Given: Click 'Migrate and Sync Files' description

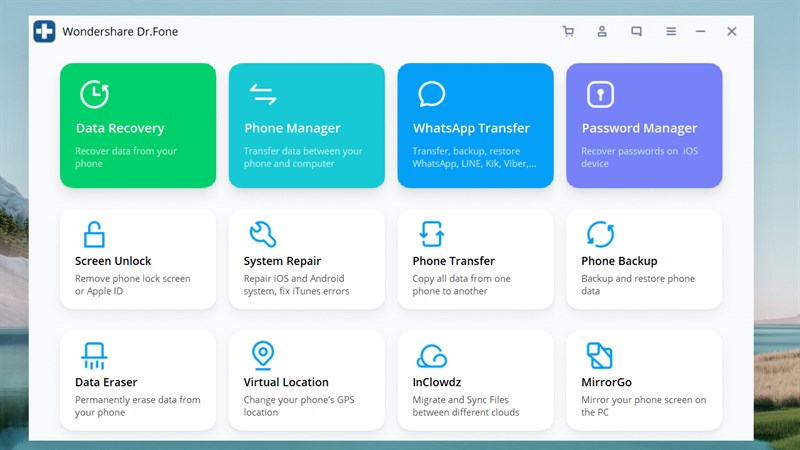Looking at the screenshot, I should 466,406.
